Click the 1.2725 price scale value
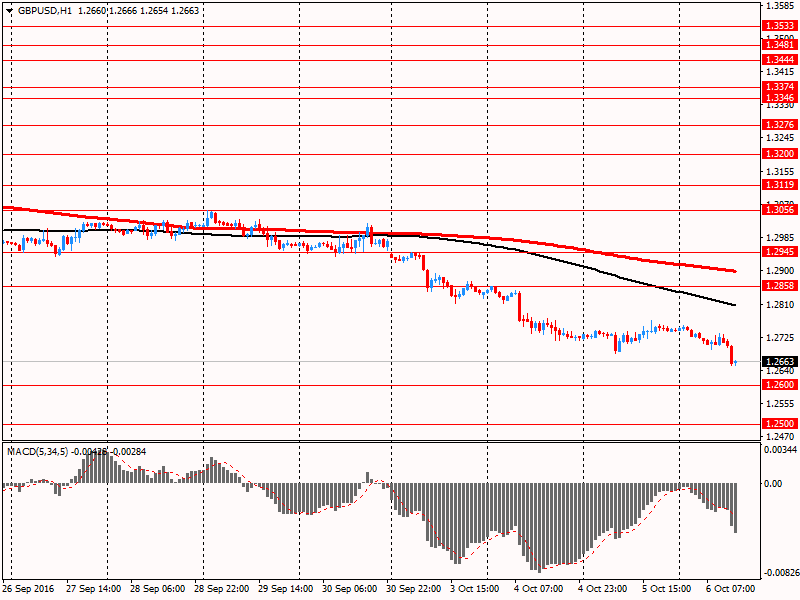The image size is (800, 600). pos(781,338)
